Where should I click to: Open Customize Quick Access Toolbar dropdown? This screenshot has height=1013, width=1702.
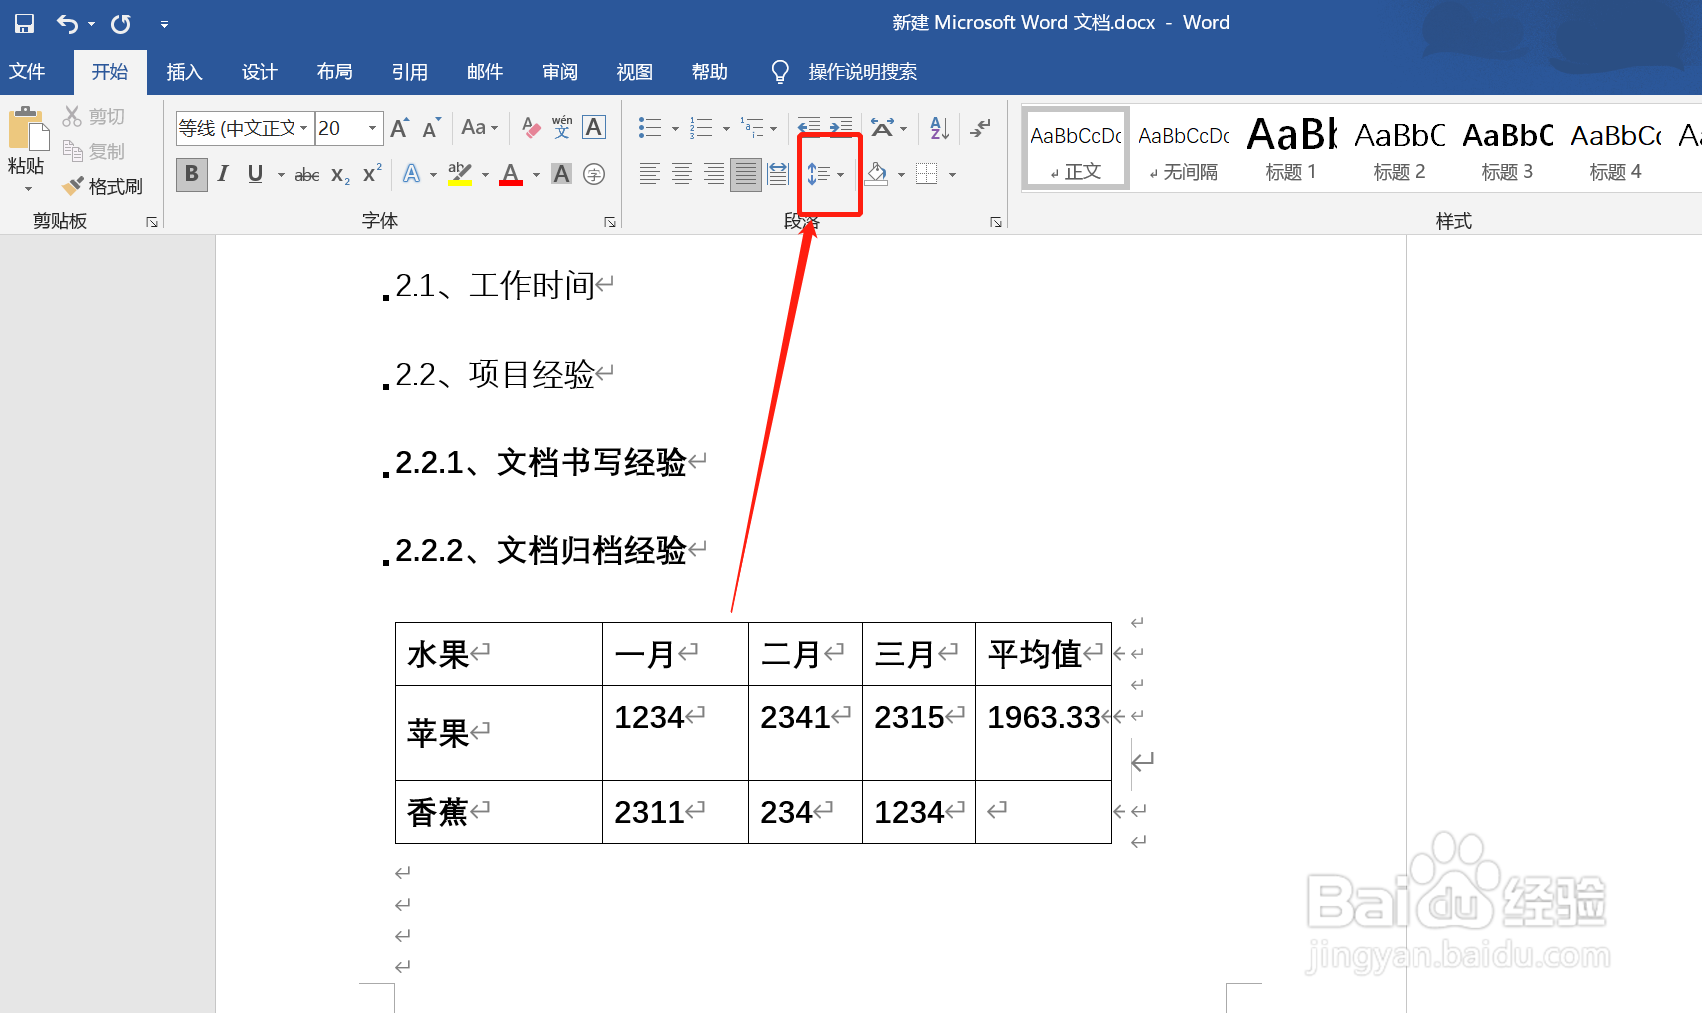pyautogui.click(x=164, y=24)
